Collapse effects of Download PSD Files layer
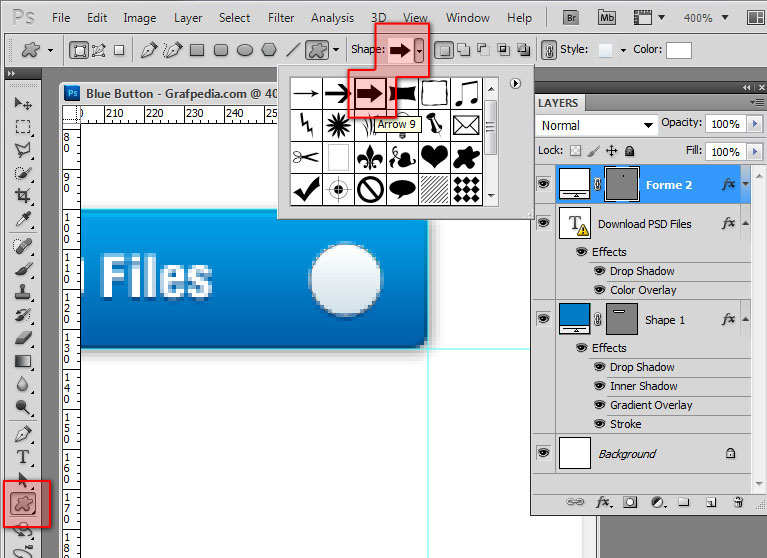The height and width of the screenshot is (558, 767). coord(745,223)
